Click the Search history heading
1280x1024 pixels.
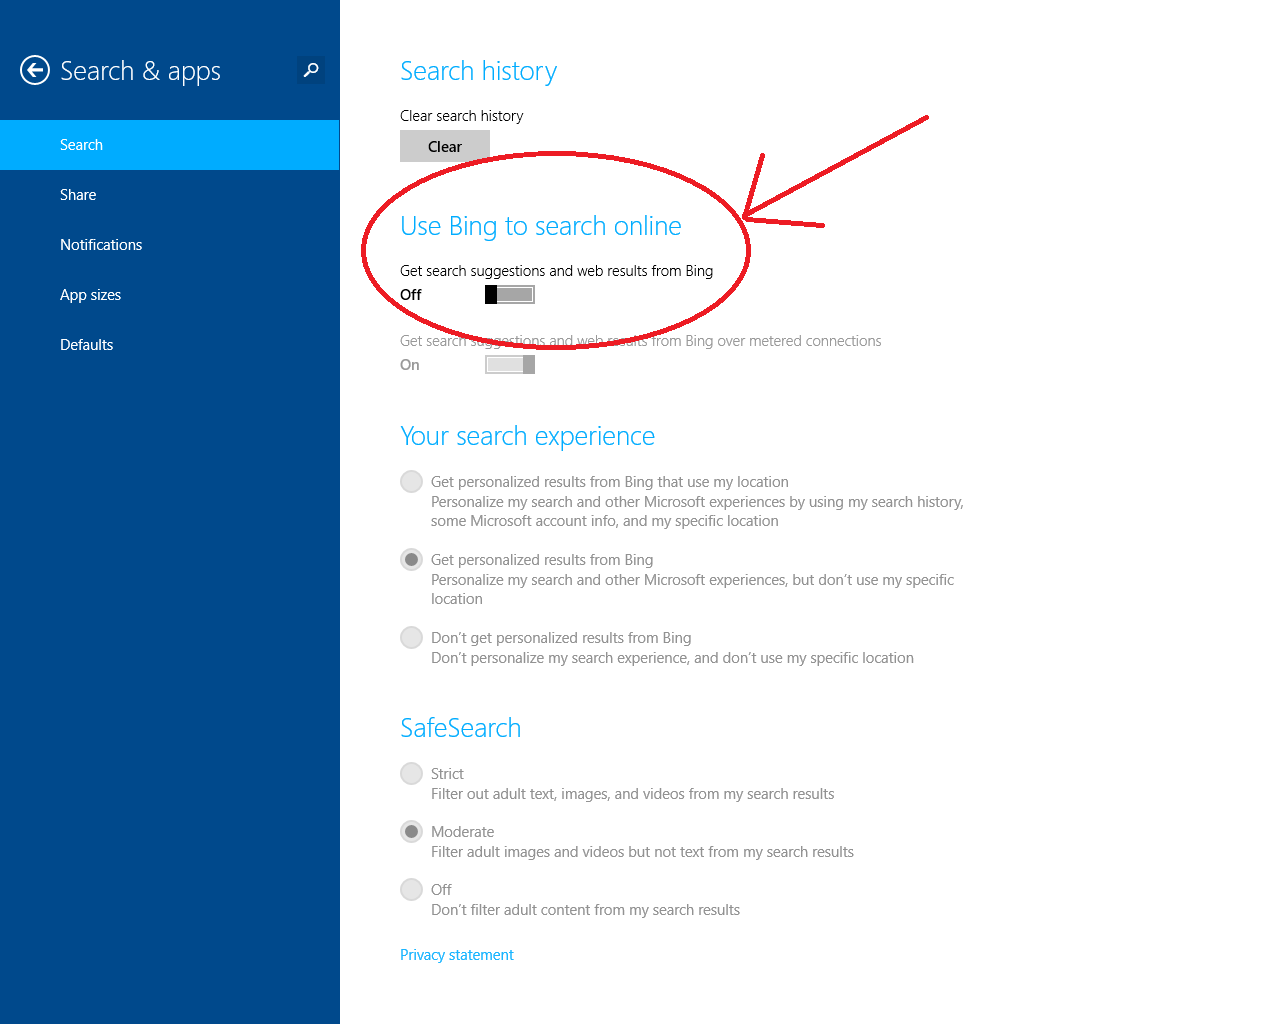pos(478,71)
